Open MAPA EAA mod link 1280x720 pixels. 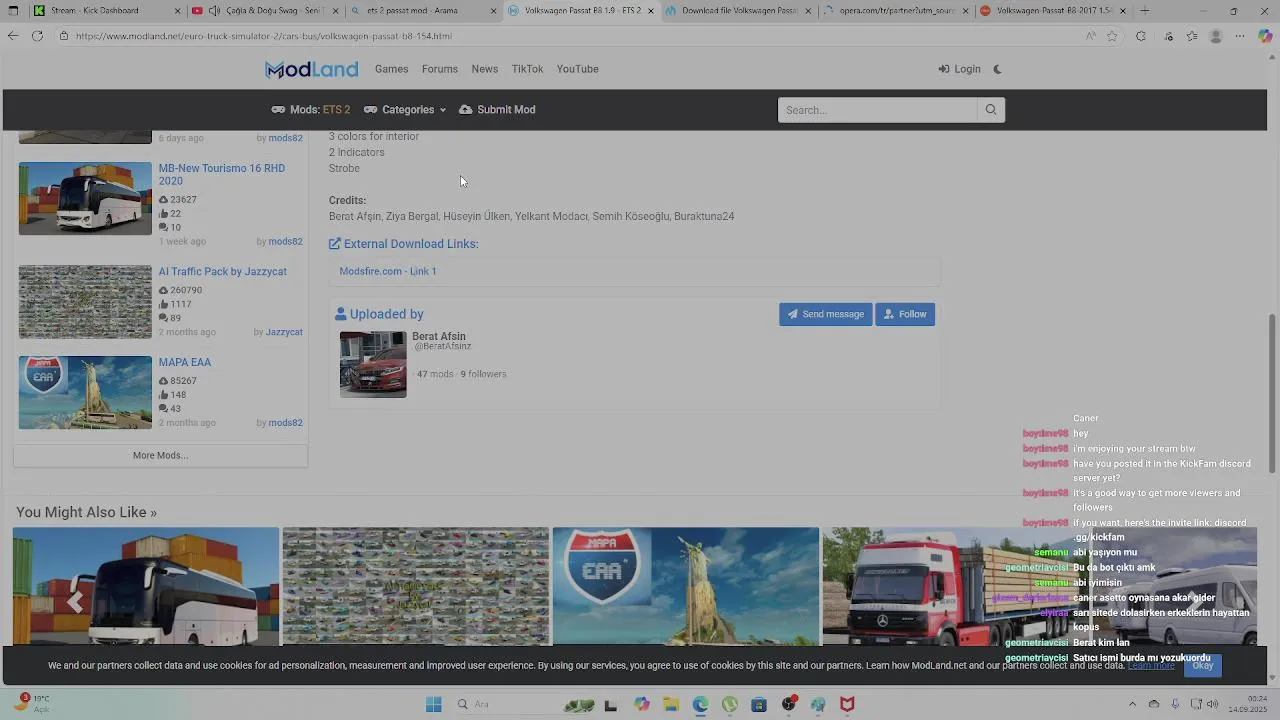pyautogui.click(x=184, y=363)
